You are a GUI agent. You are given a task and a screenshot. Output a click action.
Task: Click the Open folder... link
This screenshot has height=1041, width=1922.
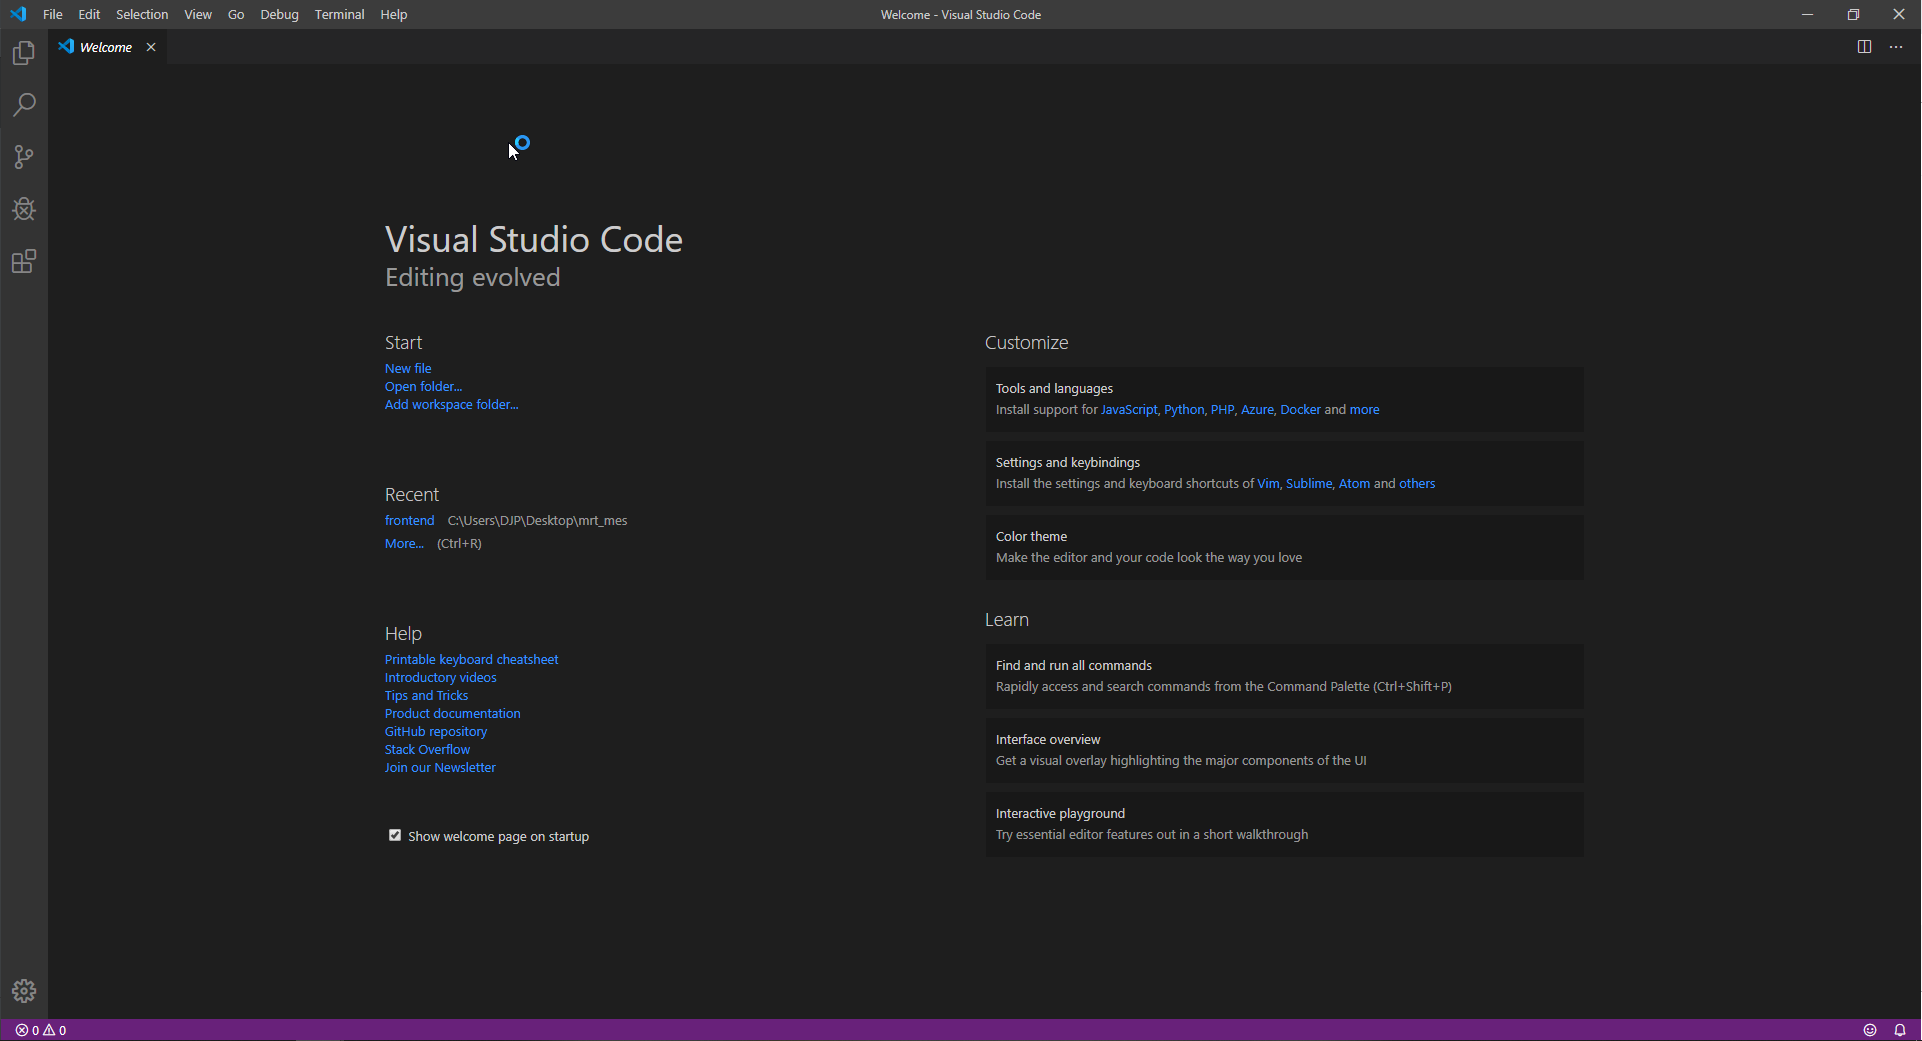pos(423,386)
